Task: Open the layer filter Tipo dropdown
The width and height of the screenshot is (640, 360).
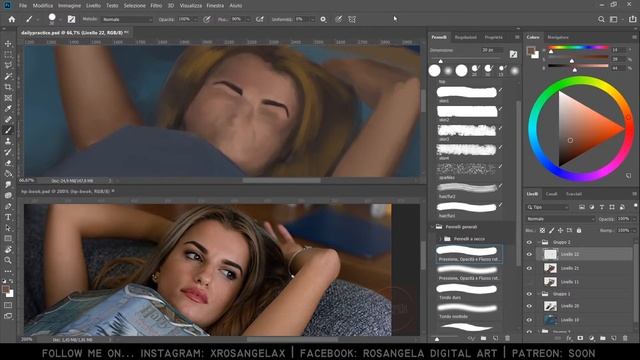Action: coord(547,207)
